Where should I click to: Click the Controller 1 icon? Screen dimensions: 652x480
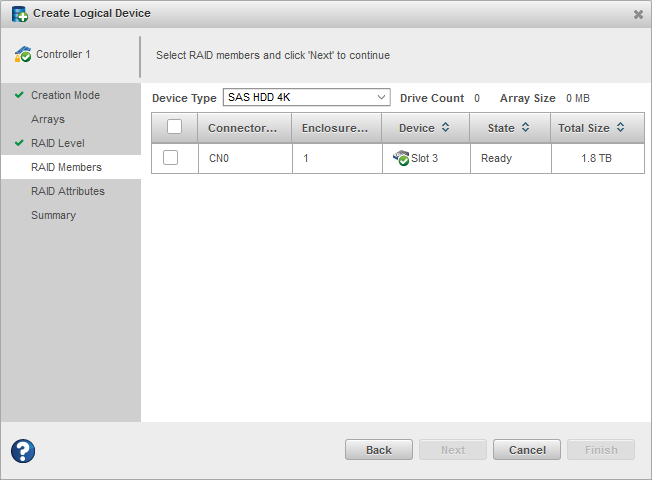[x=22, y=54]
